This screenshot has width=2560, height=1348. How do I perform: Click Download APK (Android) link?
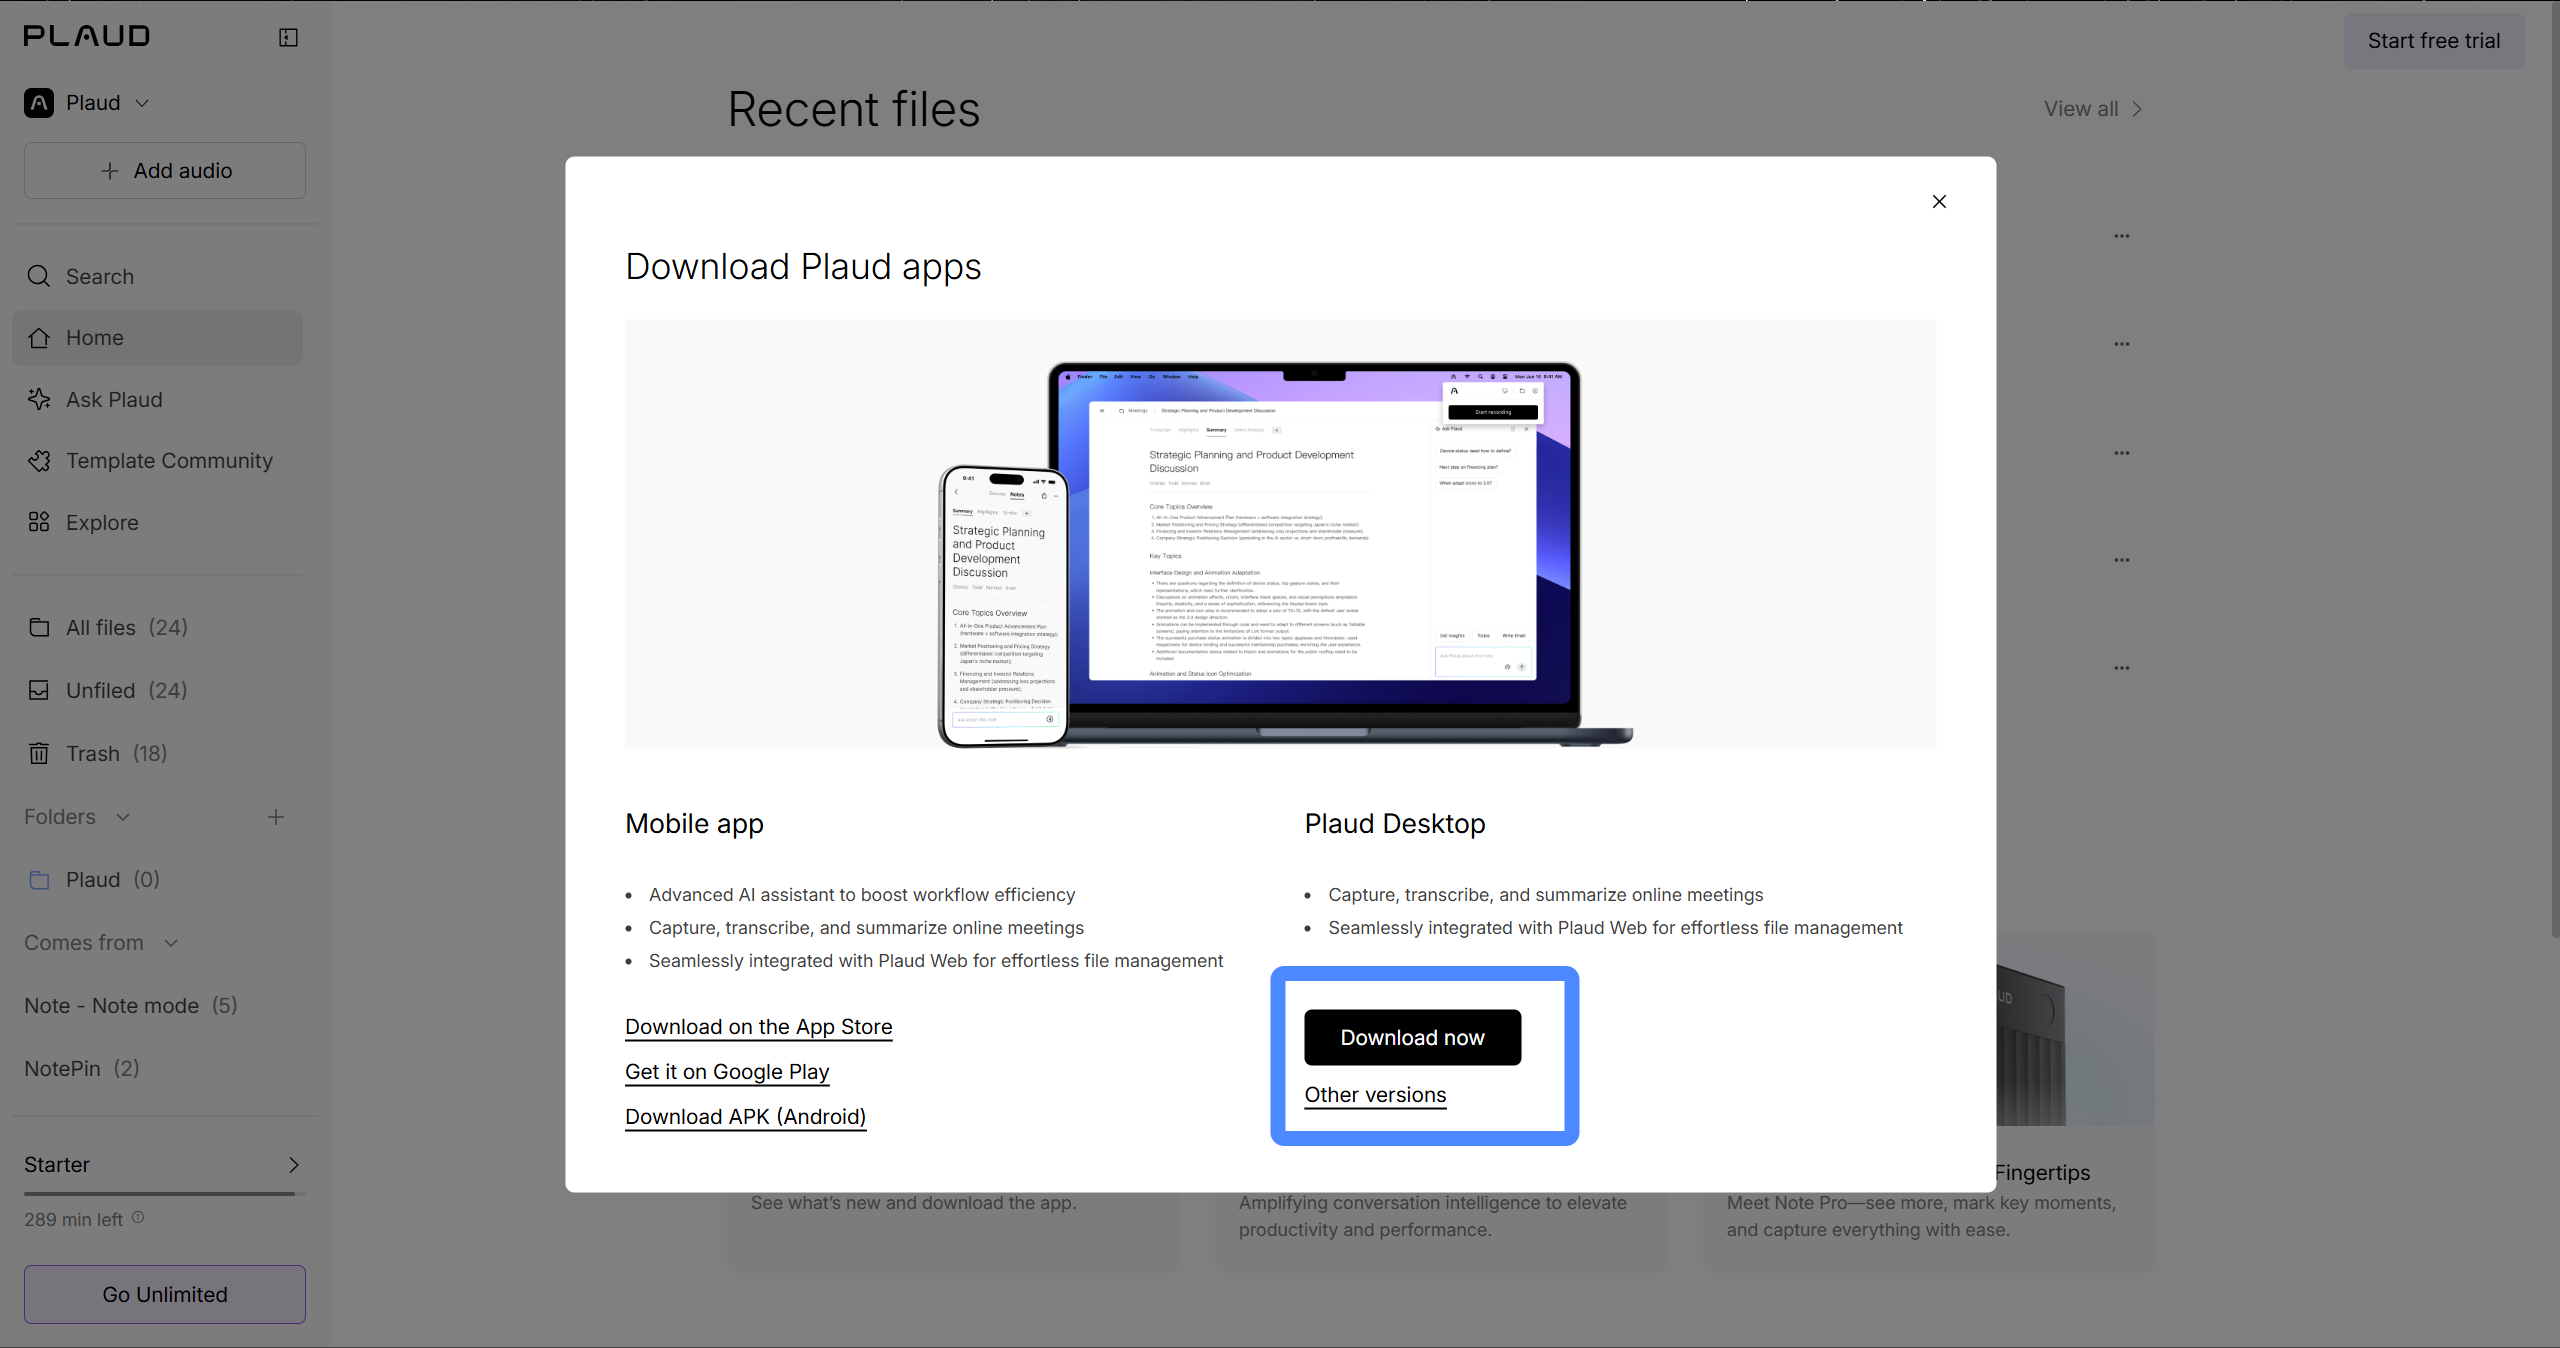(746, 1117)
